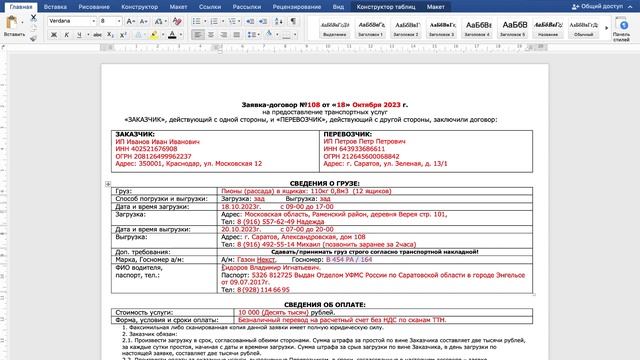640x360 pixels.
Task: Open the Ссылки ribbon tab
Action: coord(210,7)
